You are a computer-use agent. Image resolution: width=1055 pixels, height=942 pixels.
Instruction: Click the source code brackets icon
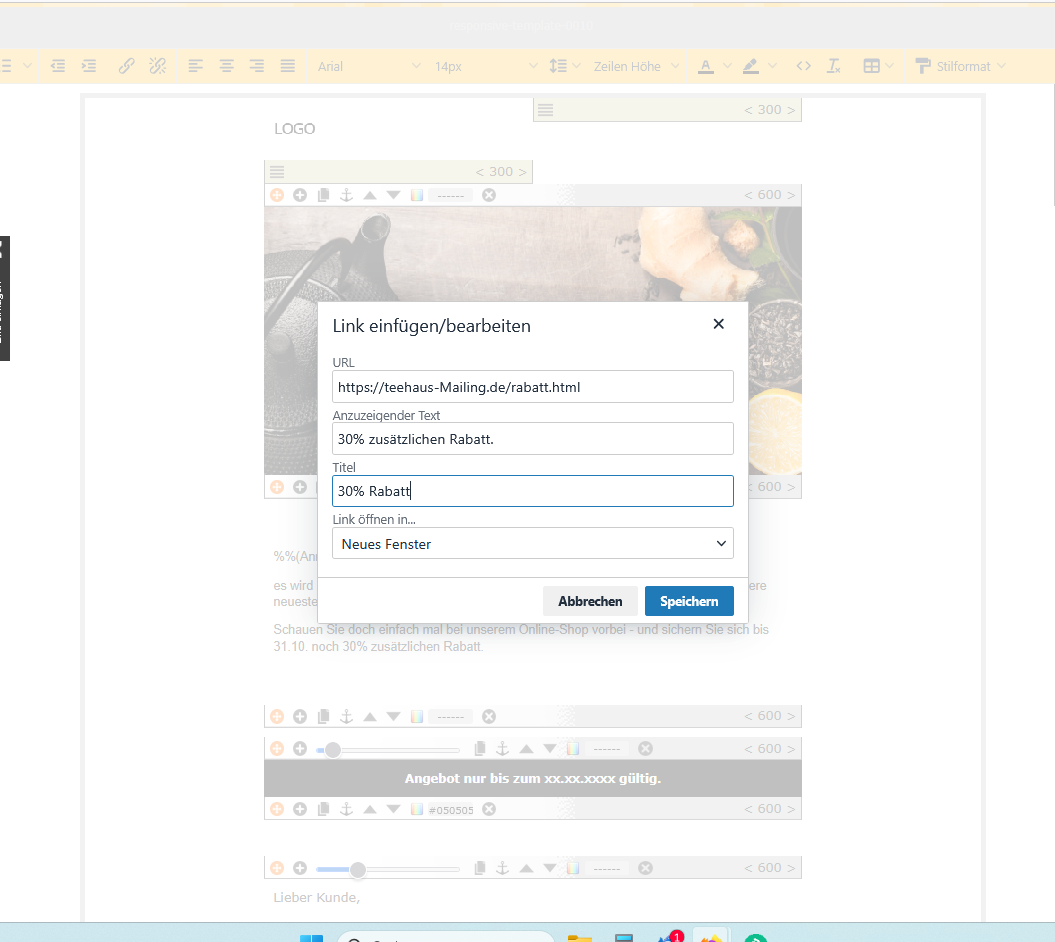coord(803,66)
